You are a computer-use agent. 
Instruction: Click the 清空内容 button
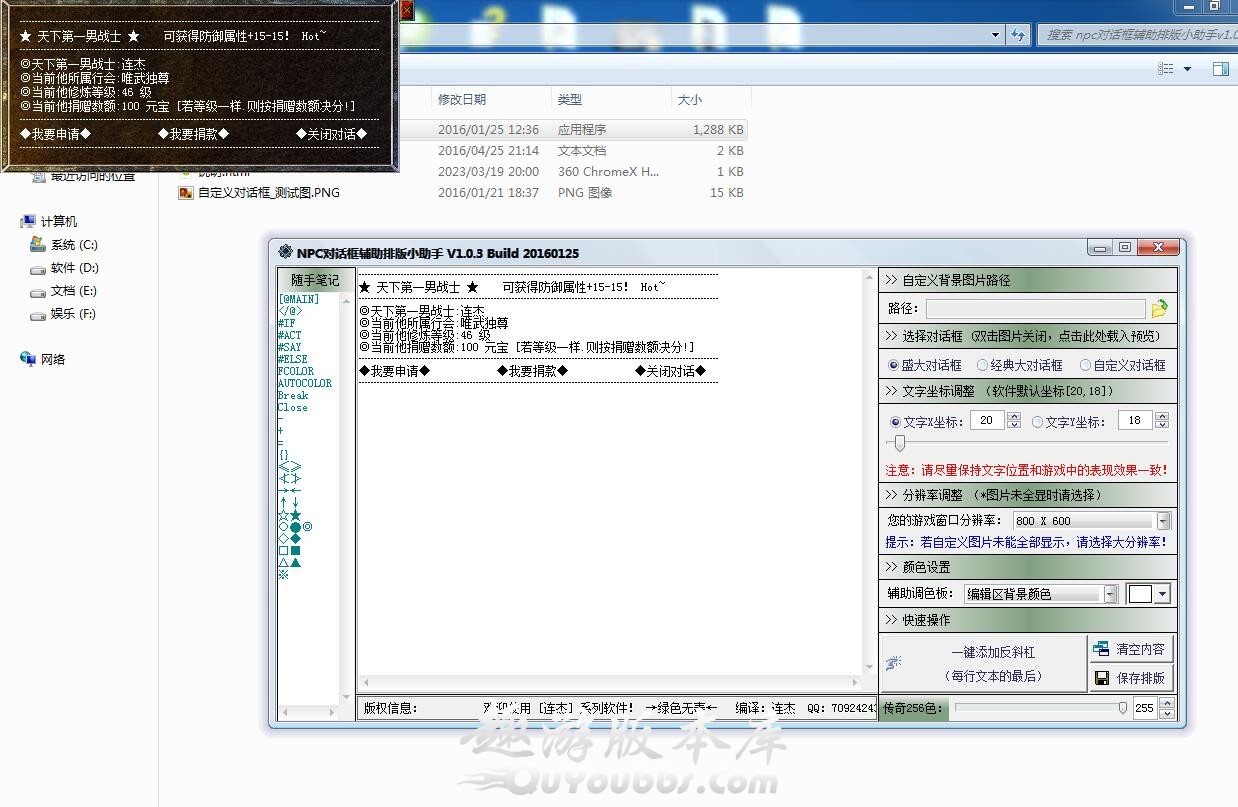[x=1131, y=649]
